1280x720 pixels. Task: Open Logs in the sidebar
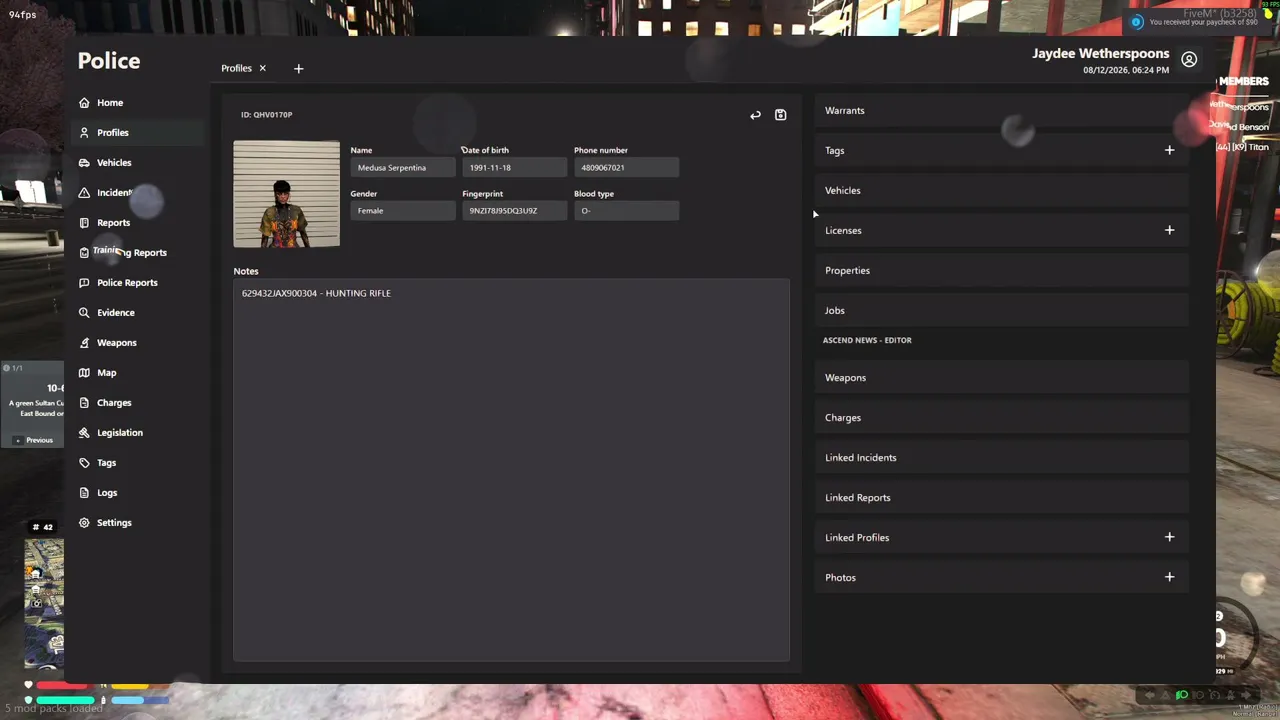(x=138, y=492)
